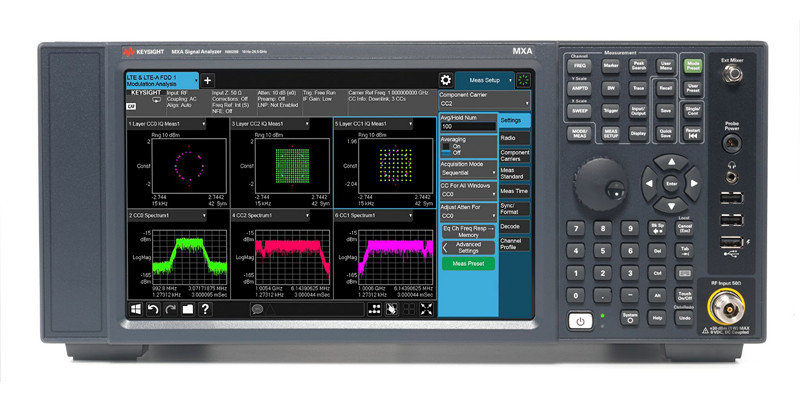This screenshot has width=800, height=402.
Task: Tap the green Meas Preset button
Action: coord(468,264)
